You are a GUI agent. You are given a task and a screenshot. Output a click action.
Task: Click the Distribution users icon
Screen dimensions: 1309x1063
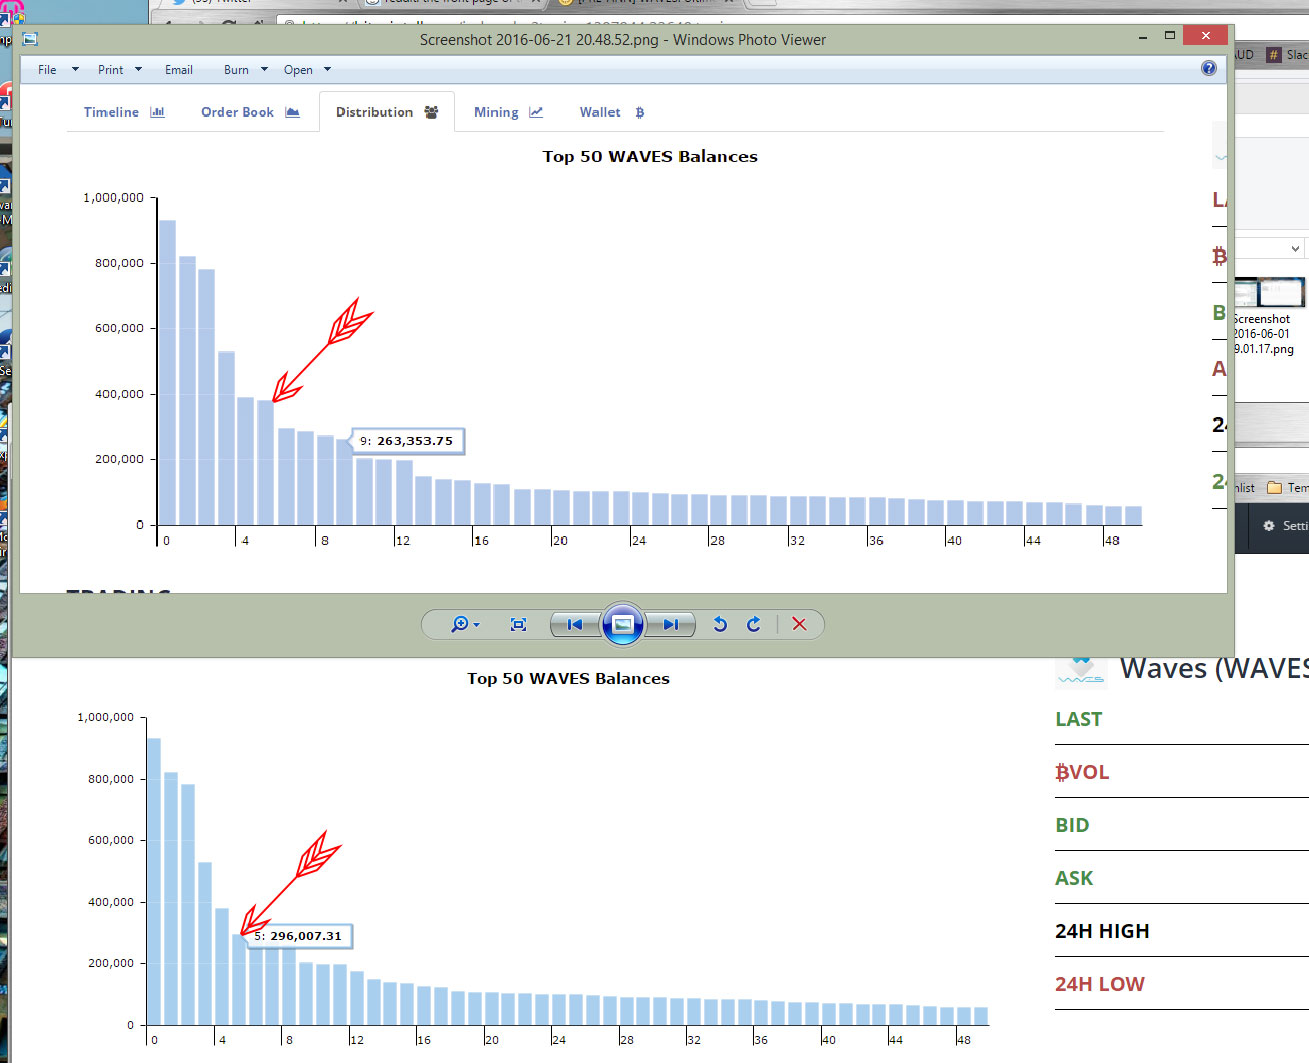[431, 112]
